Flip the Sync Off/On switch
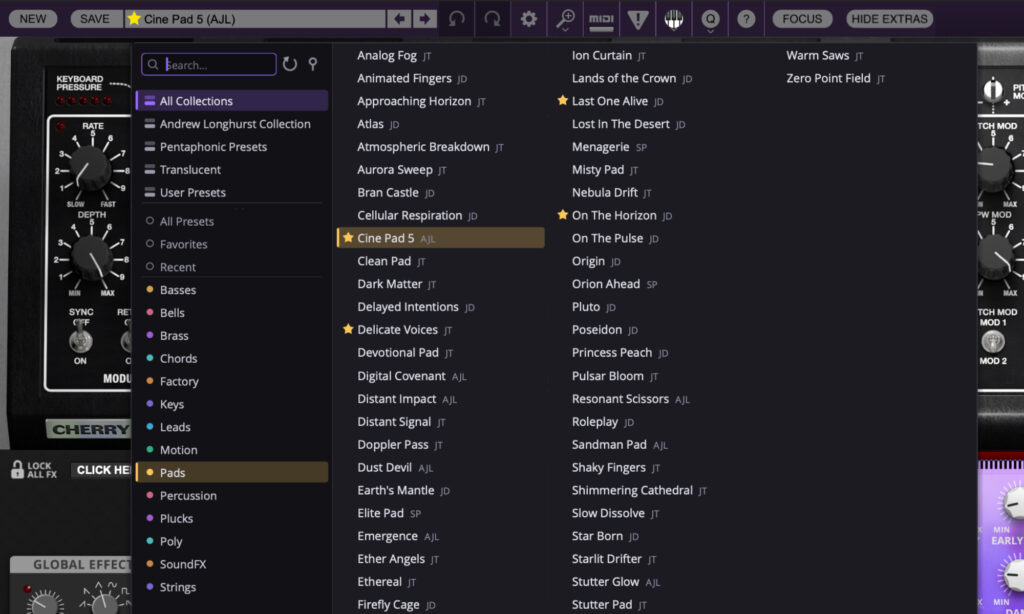 pyautogui.click(x=80, y=338)
